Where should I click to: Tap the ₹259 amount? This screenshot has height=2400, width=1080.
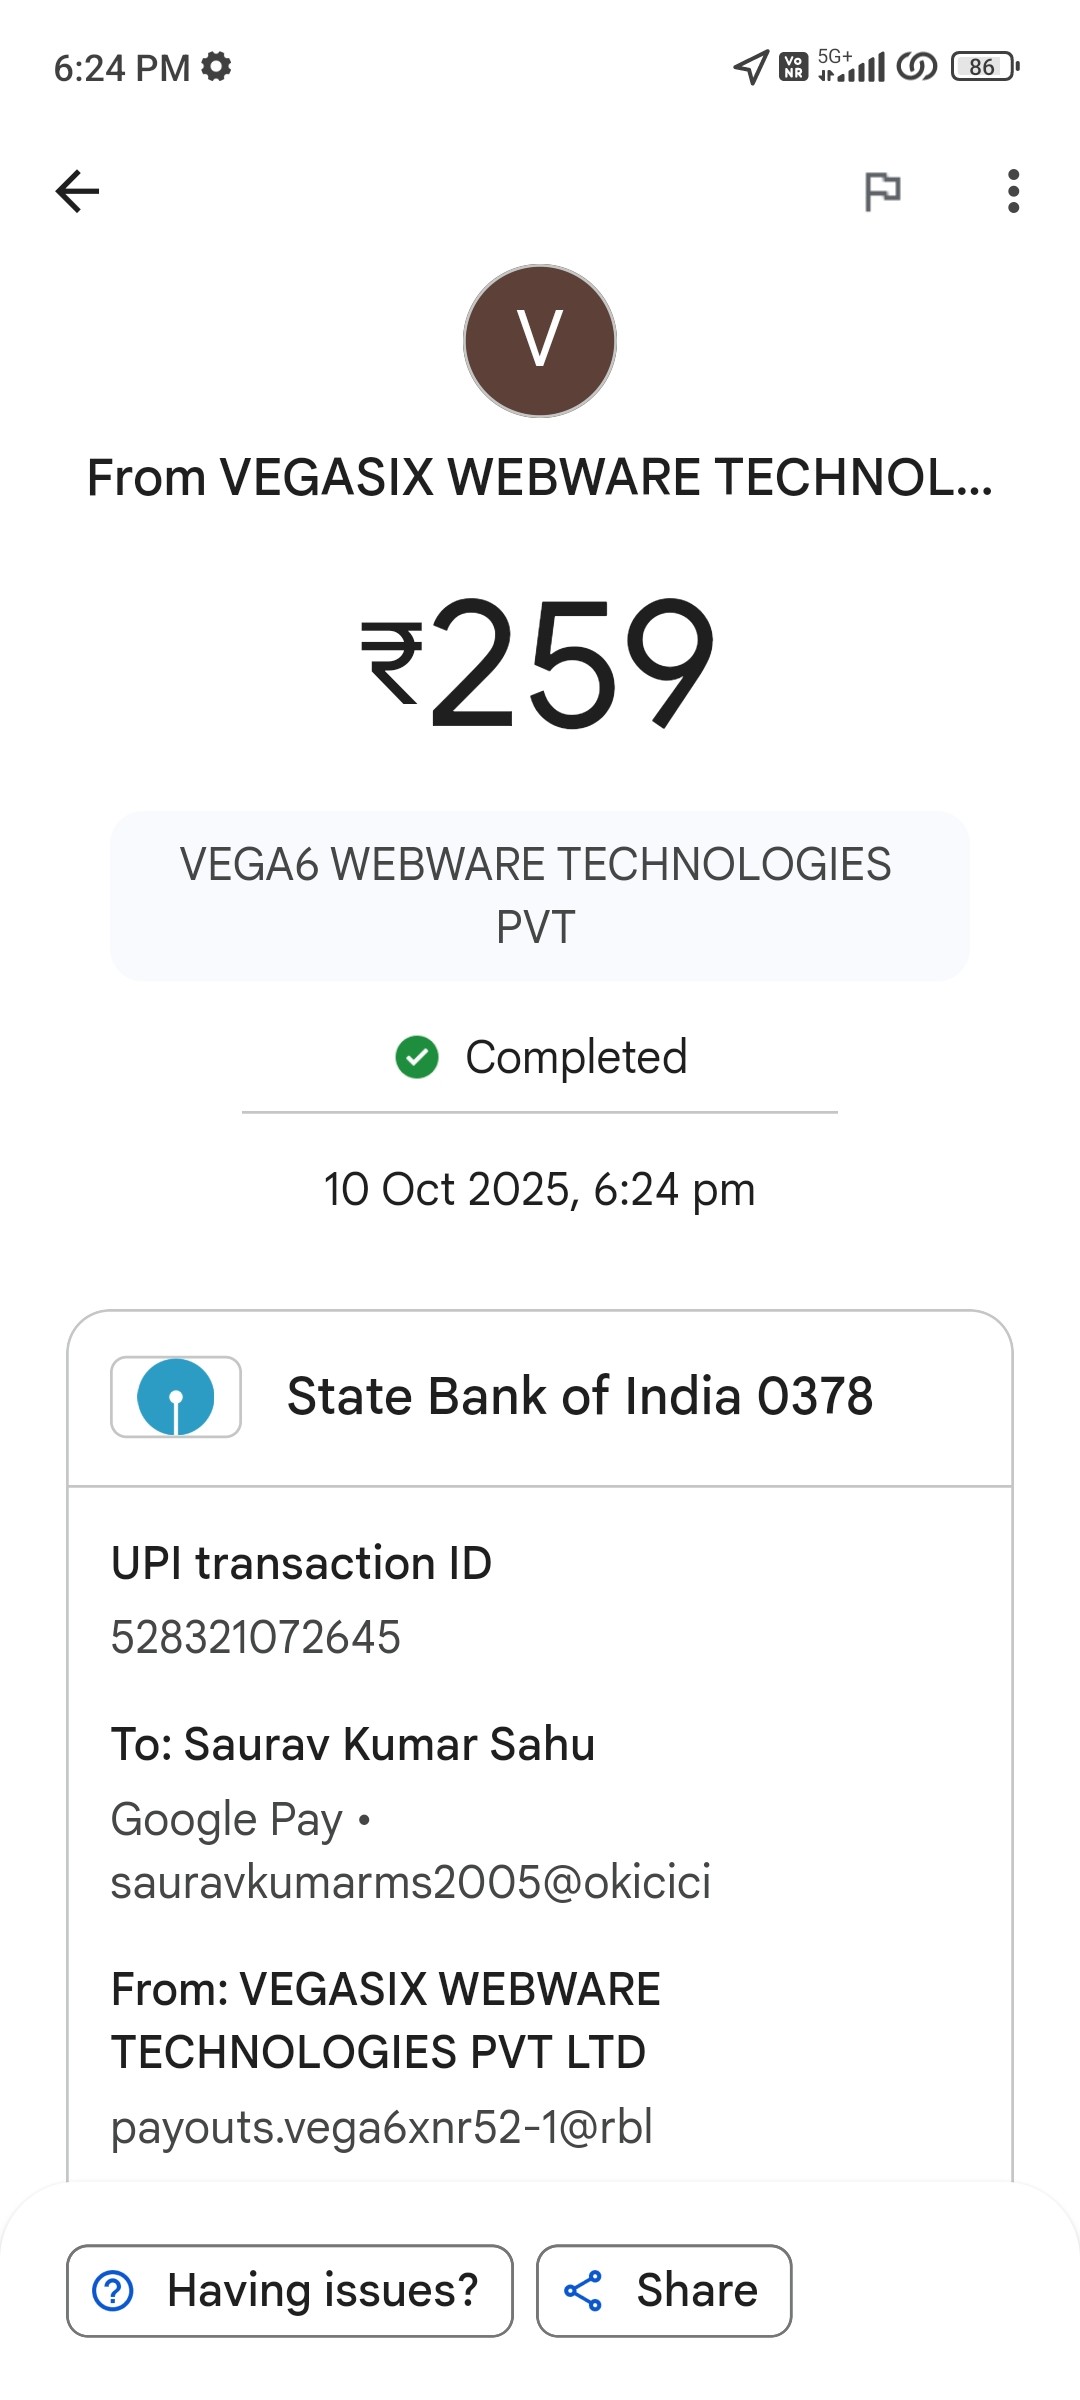click(x=540, y=661)
